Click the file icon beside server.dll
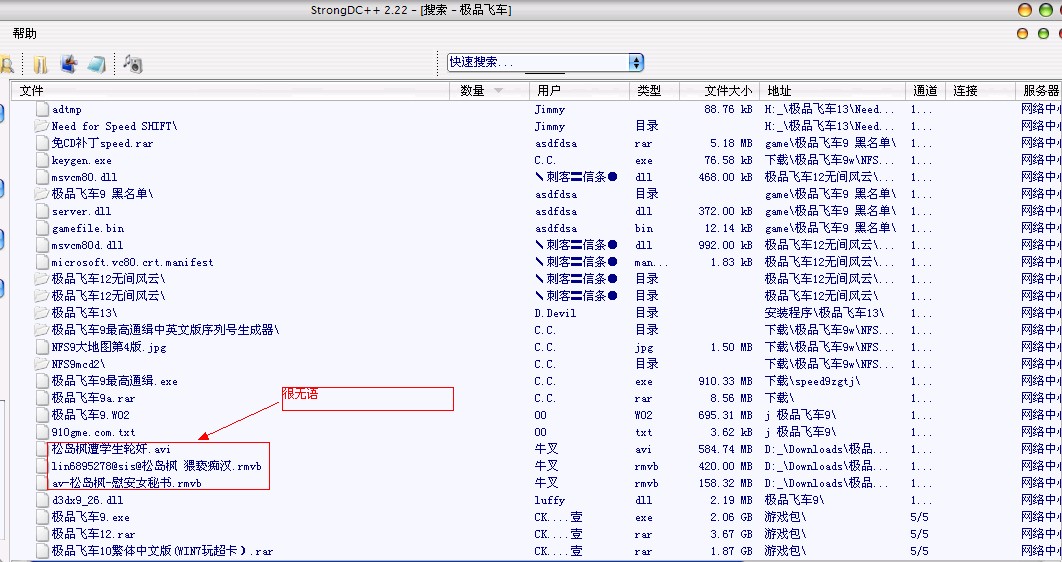1062x562 pixels. (x=42, y=211)
